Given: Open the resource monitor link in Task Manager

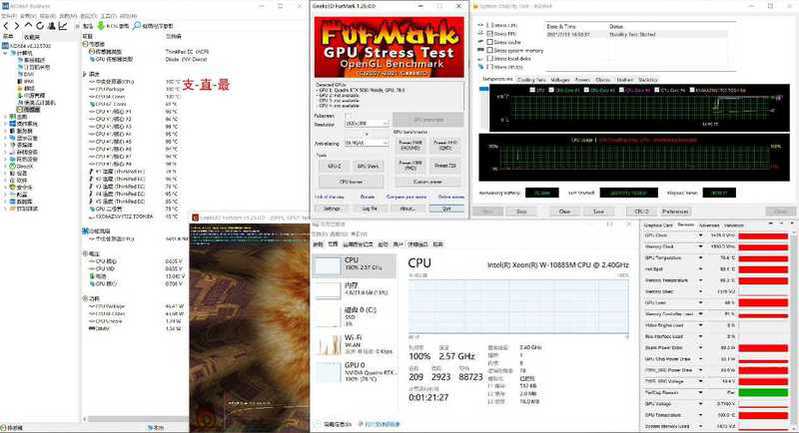Looking at the screenshot, I should 379,424.
